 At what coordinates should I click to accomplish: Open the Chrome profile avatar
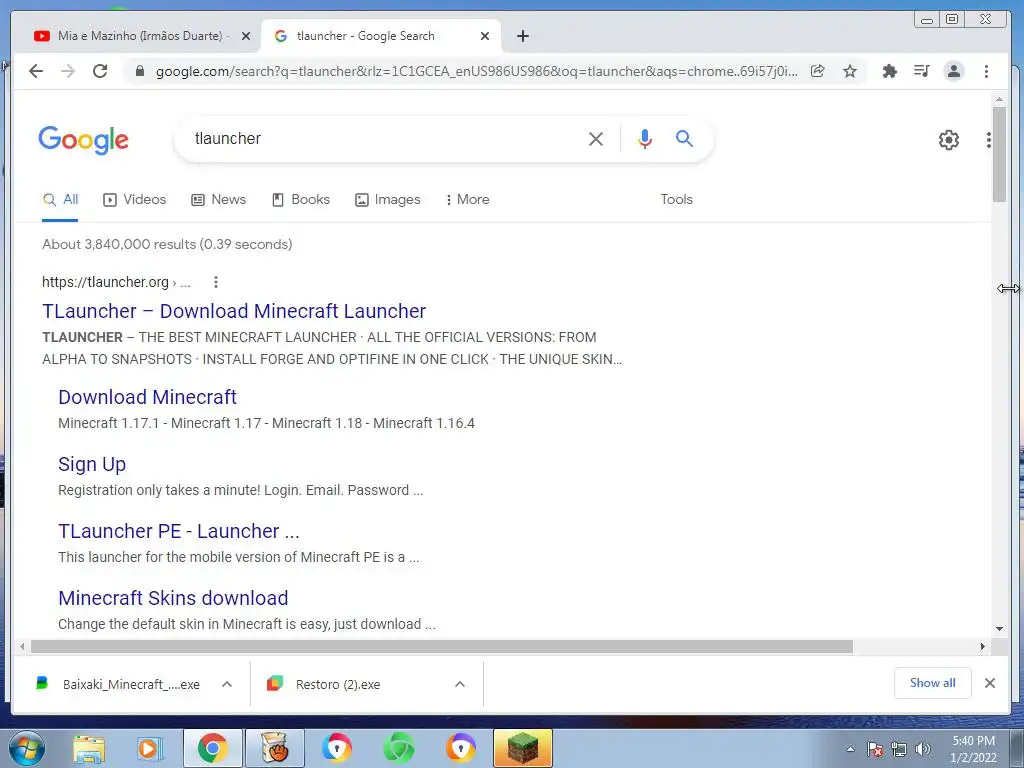point(953,71)
